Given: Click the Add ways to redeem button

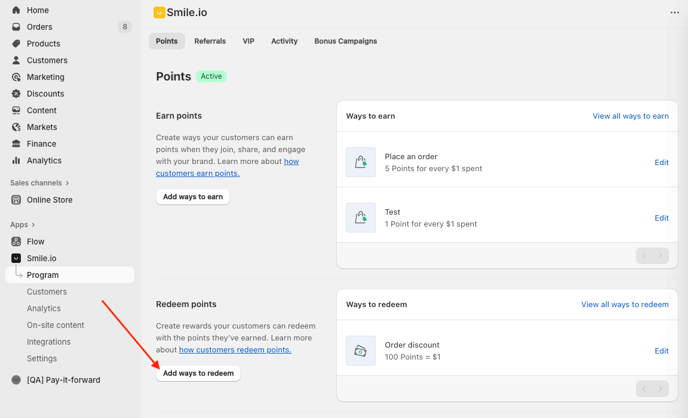Looking at the screenshot, I should coord(198,373).
